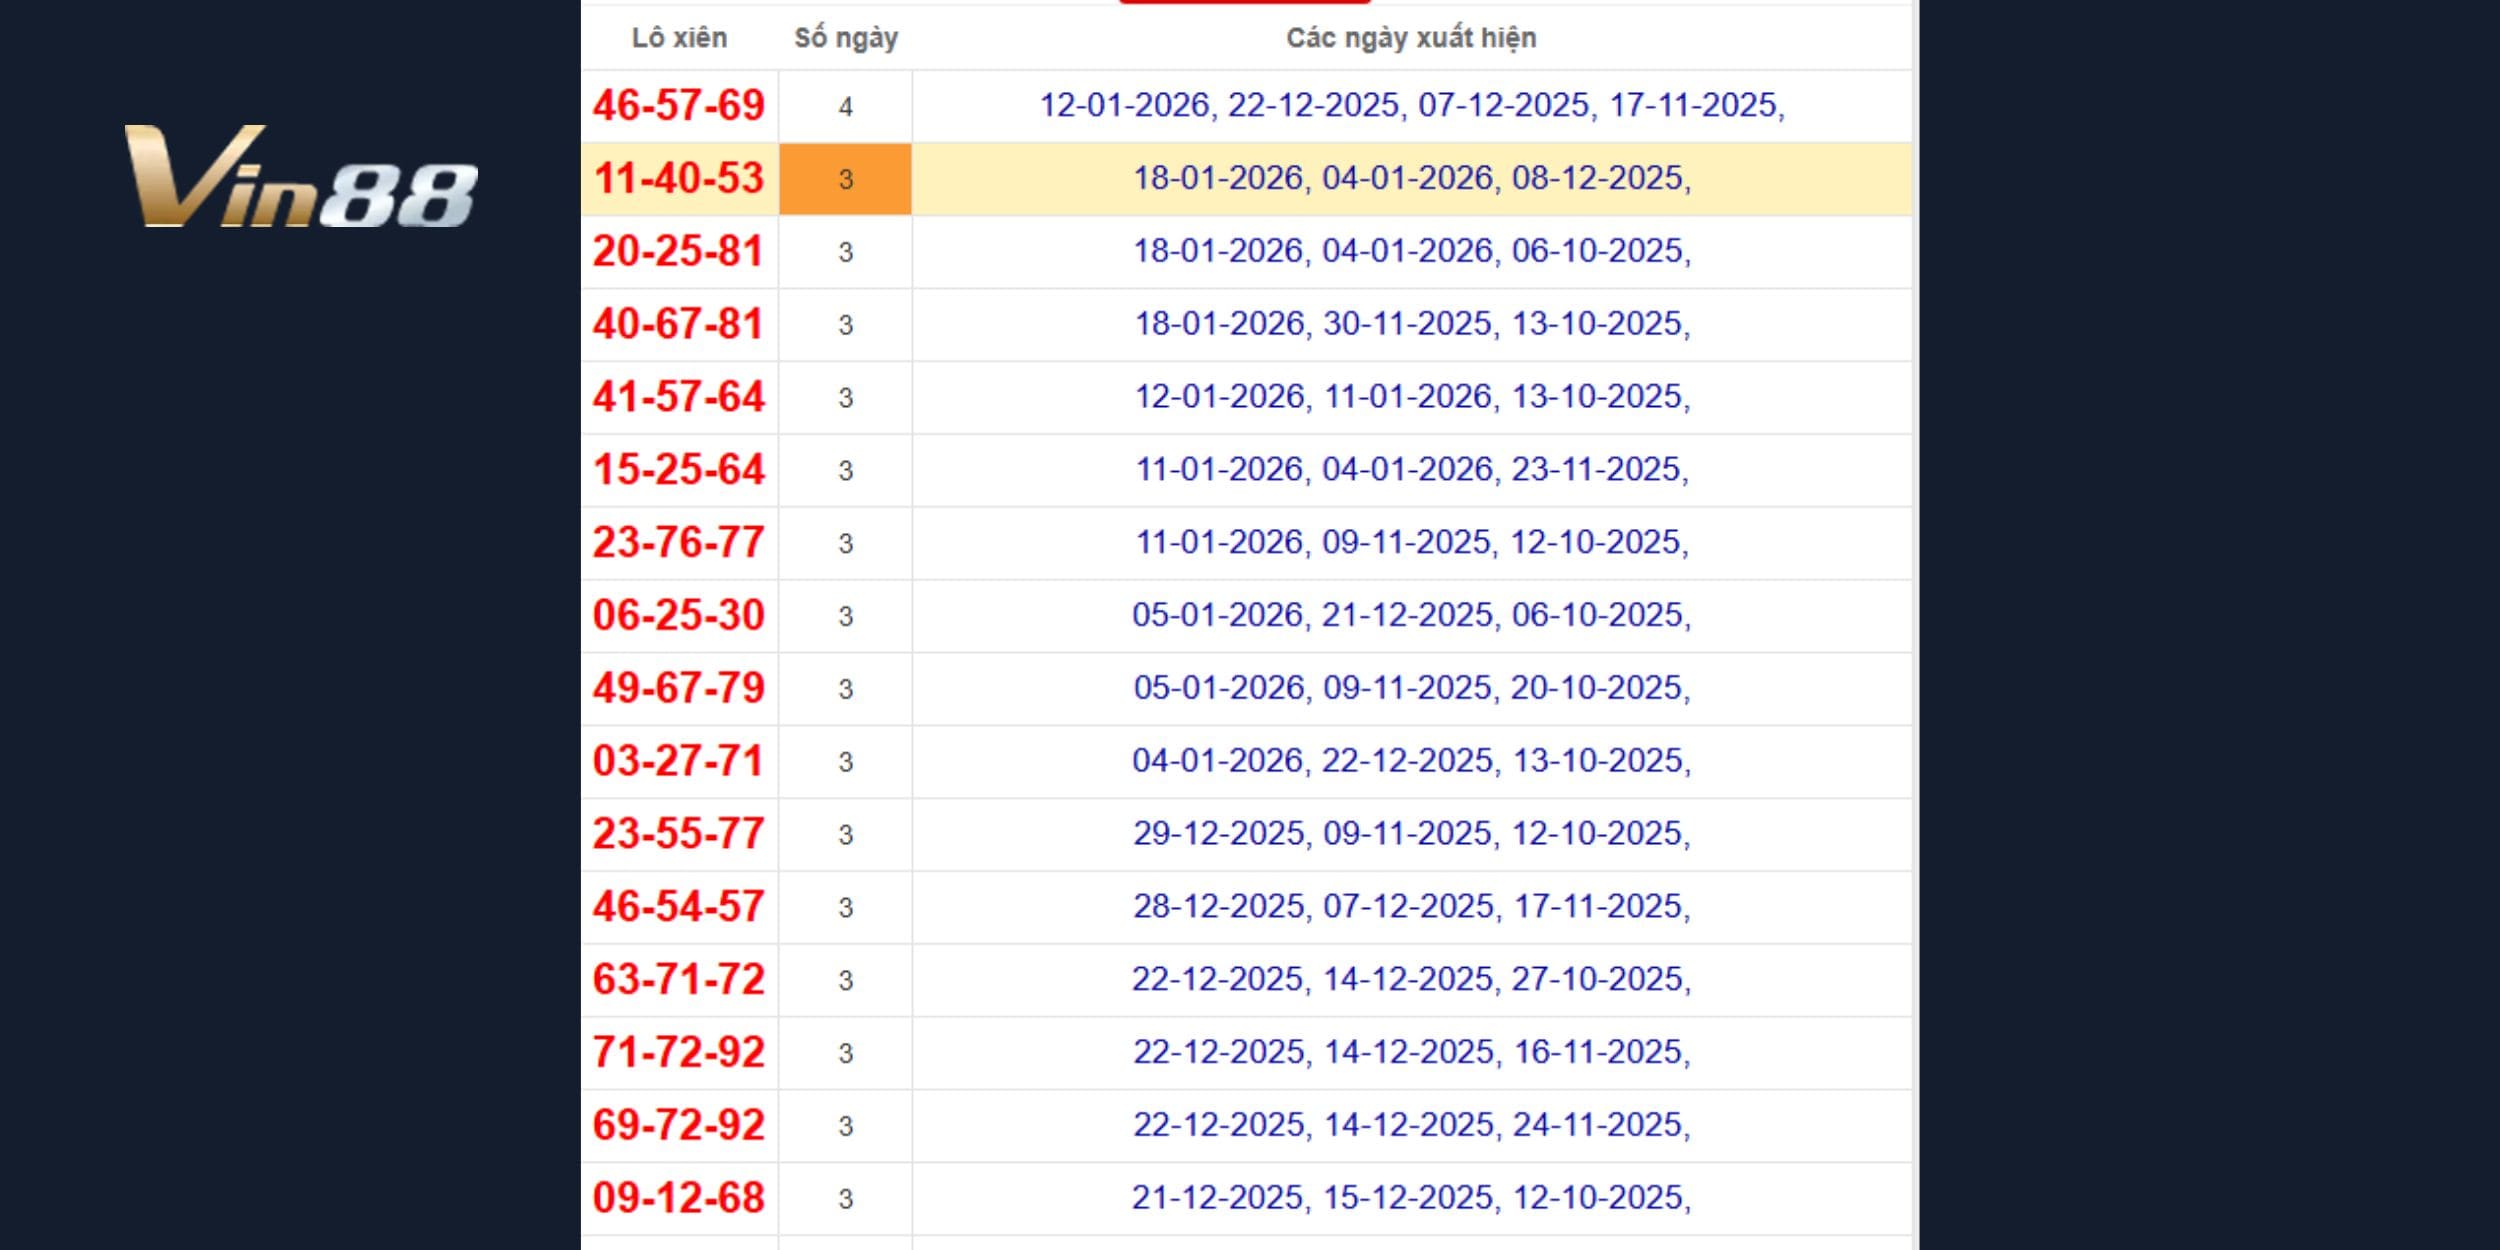Open the 23-76-77 entry
2500x1250 pixels.
click(x=678, y=542)
